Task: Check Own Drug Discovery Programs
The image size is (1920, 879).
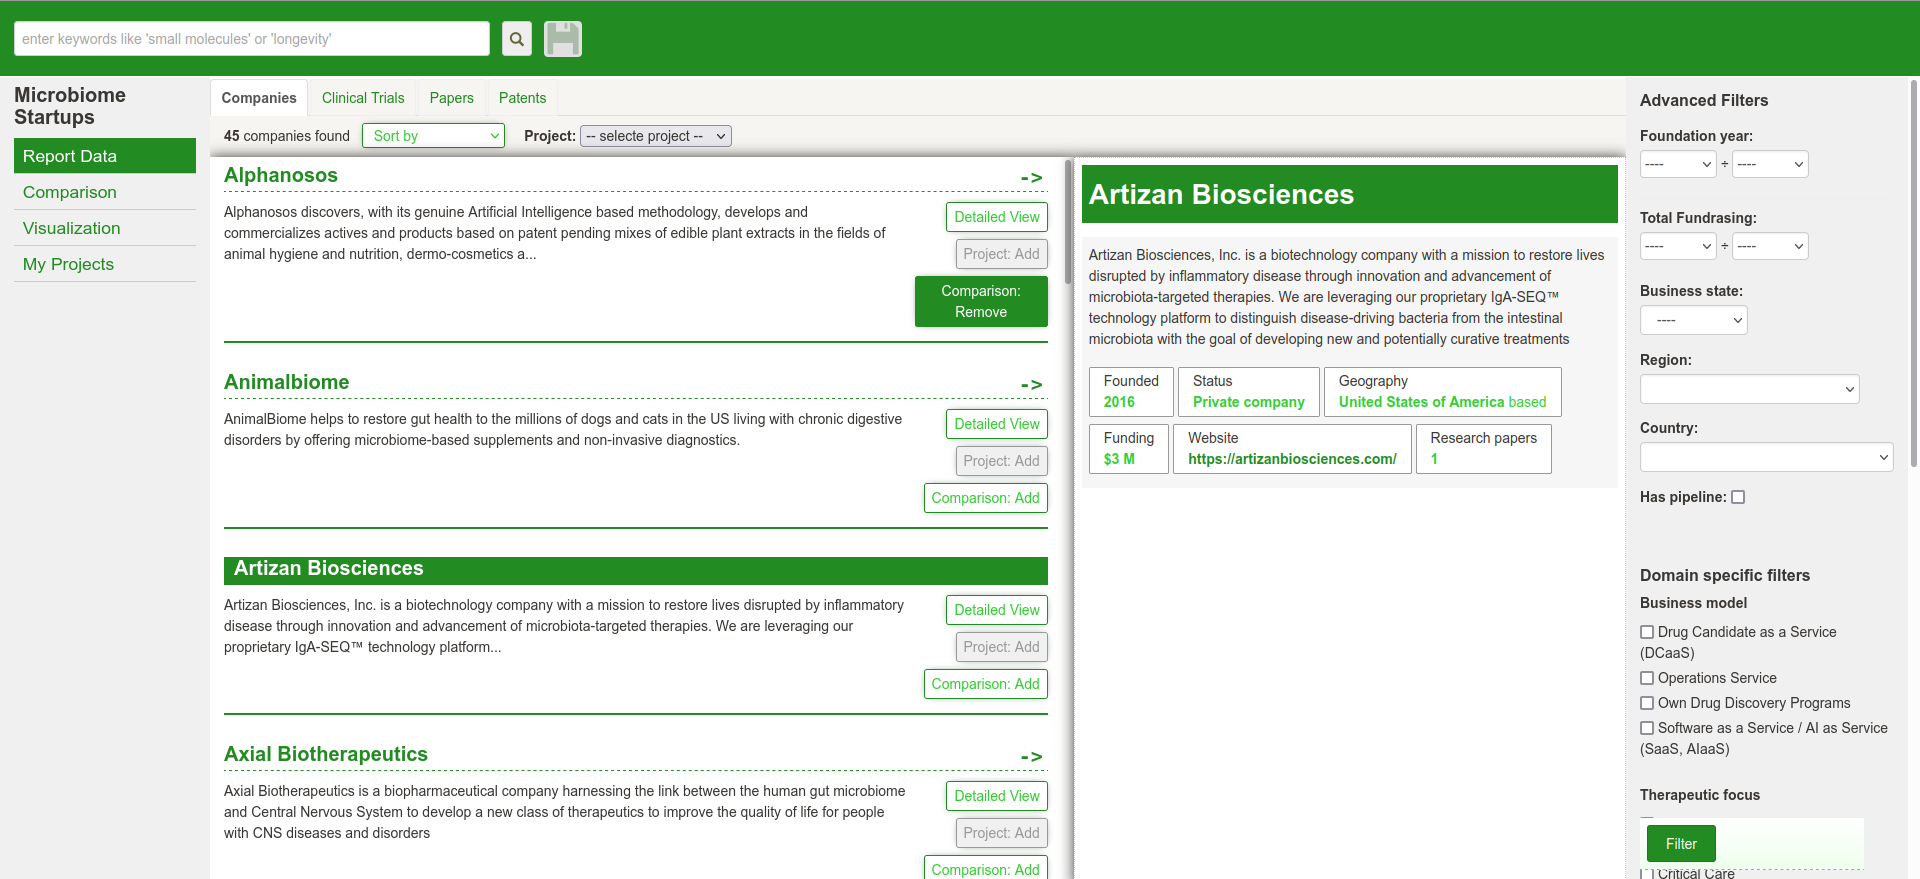Action: [x=1647, y=703]
